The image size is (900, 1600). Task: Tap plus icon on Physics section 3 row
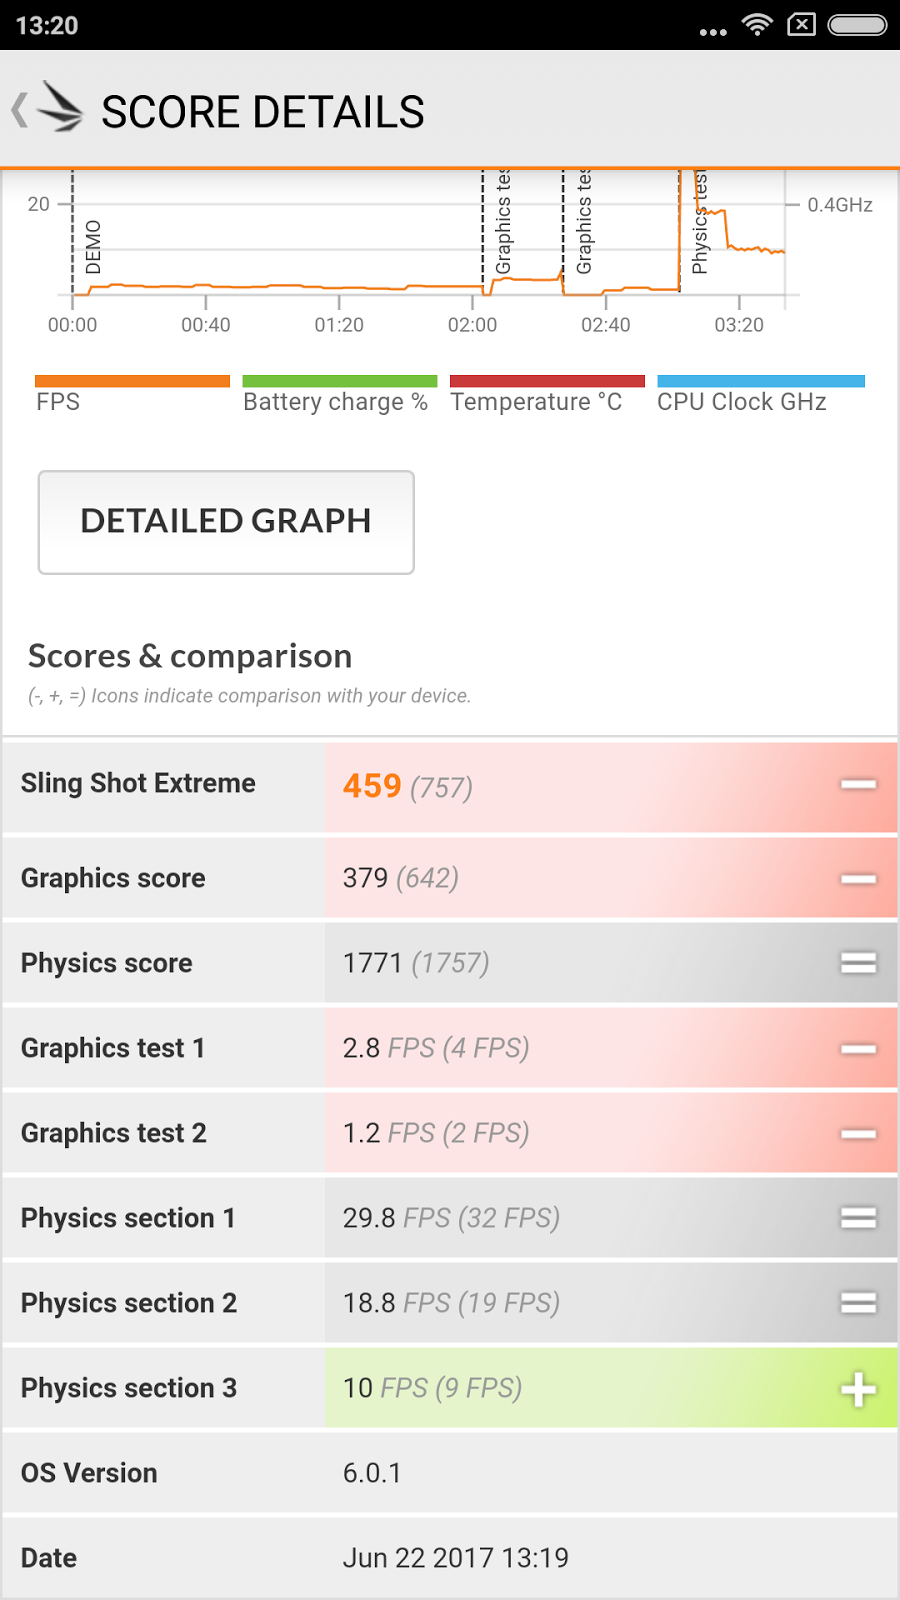point(858,1389)
